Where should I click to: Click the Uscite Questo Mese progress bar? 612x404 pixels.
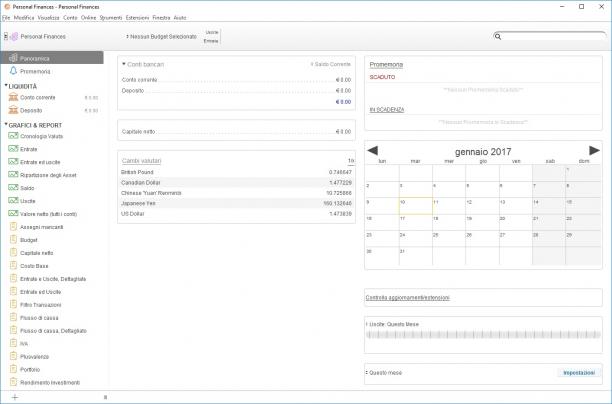[x=483, y=335]
